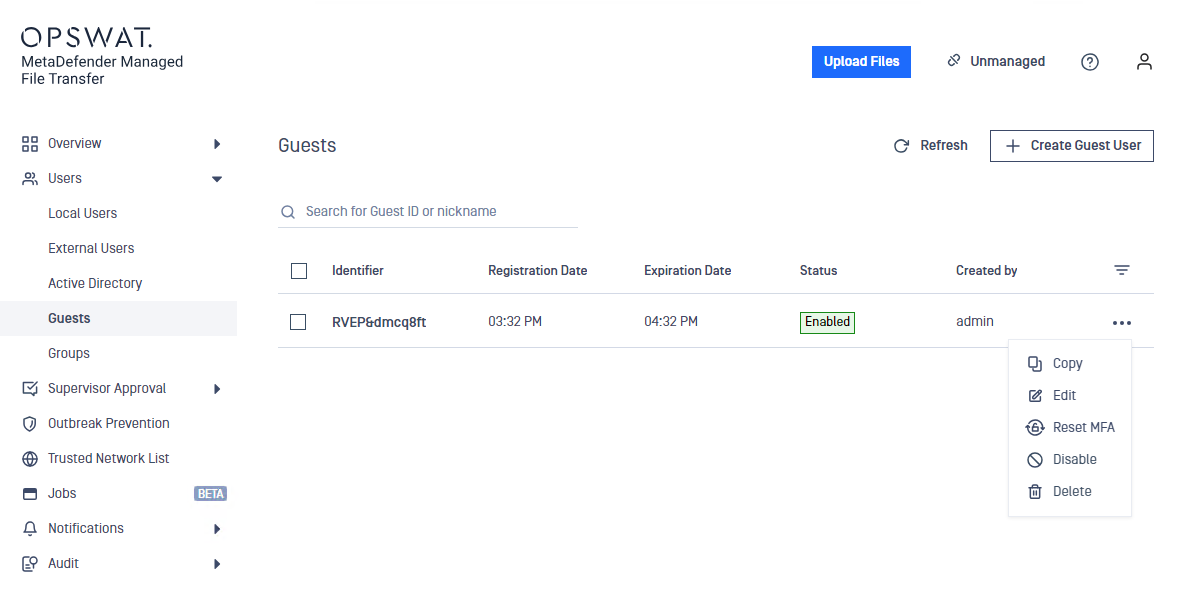Screen dimensions: 1189x590
Task: Click the Outbreak Prevention shield icon
Action: pyautogui.click(x=30, y=424)
